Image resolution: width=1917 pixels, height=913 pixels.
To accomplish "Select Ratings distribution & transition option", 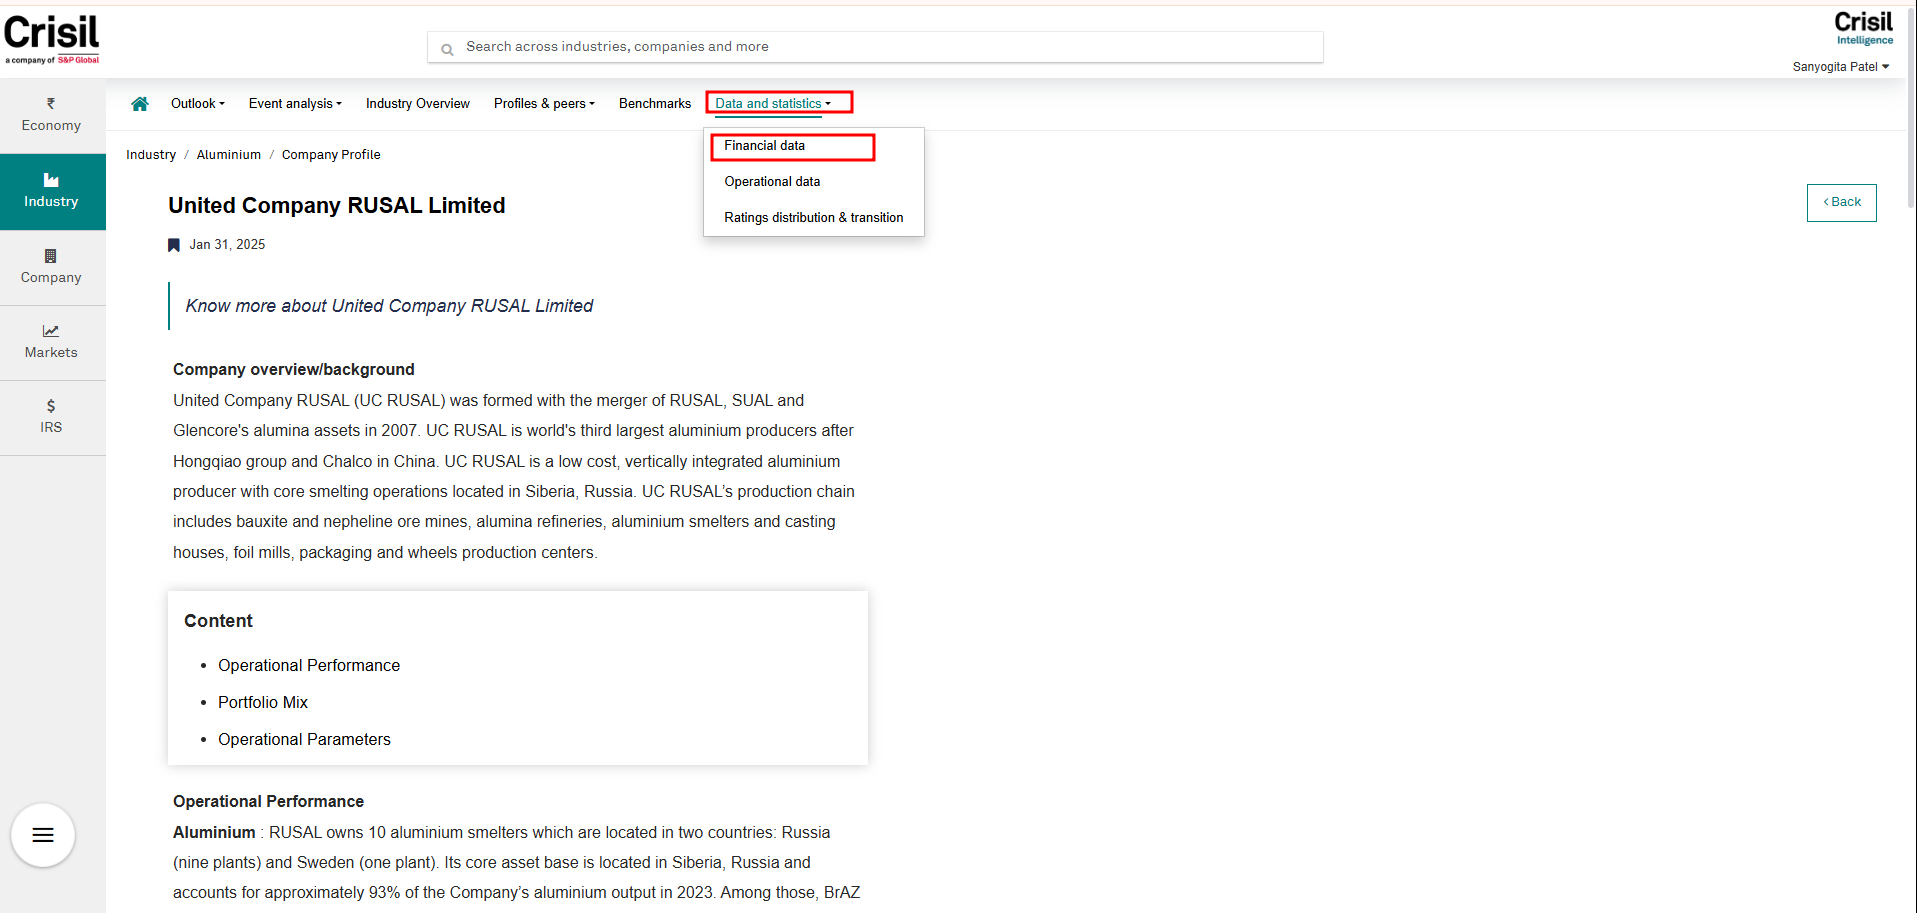I will point(813,218).
